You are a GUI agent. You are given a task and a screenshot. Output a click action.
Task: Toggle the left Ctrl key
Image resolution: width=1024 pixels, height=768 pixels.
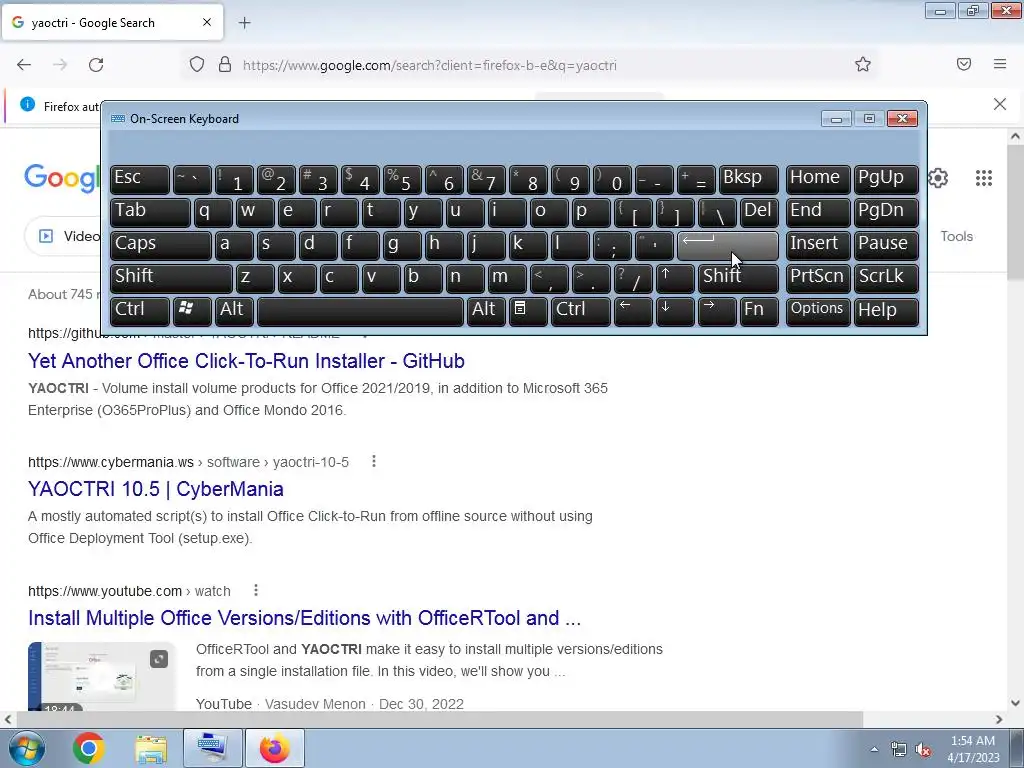[140, 311]
